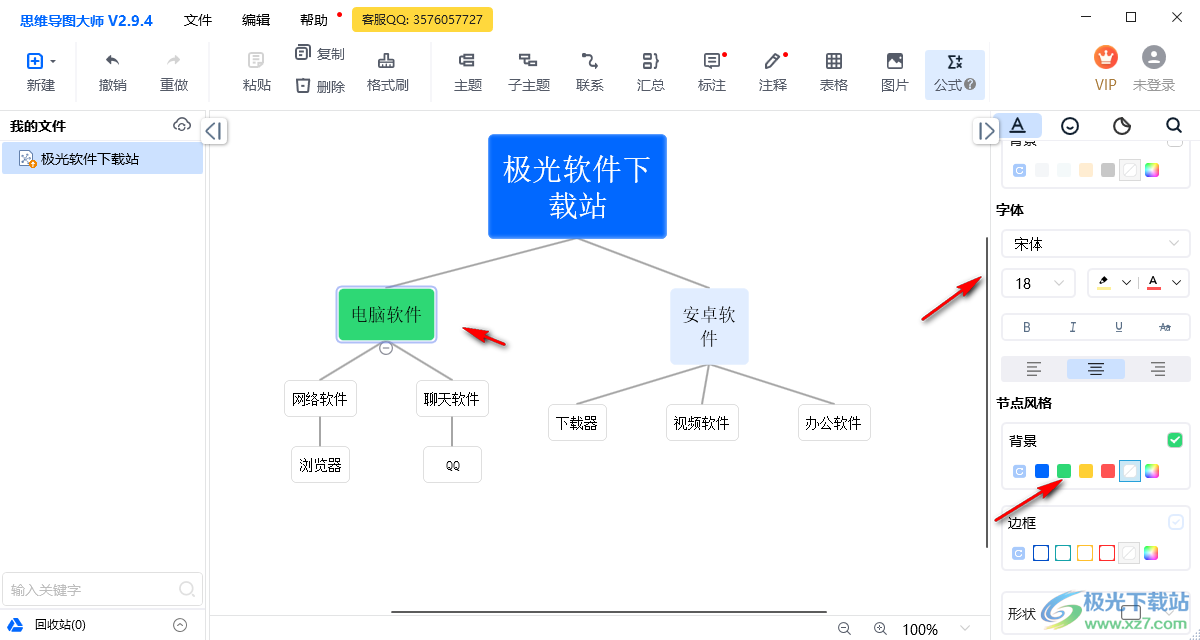Viewport: 1200px width, 640px height.
Task: Collapse the 电脑软件 node branch
Action: tap(386, 348)
